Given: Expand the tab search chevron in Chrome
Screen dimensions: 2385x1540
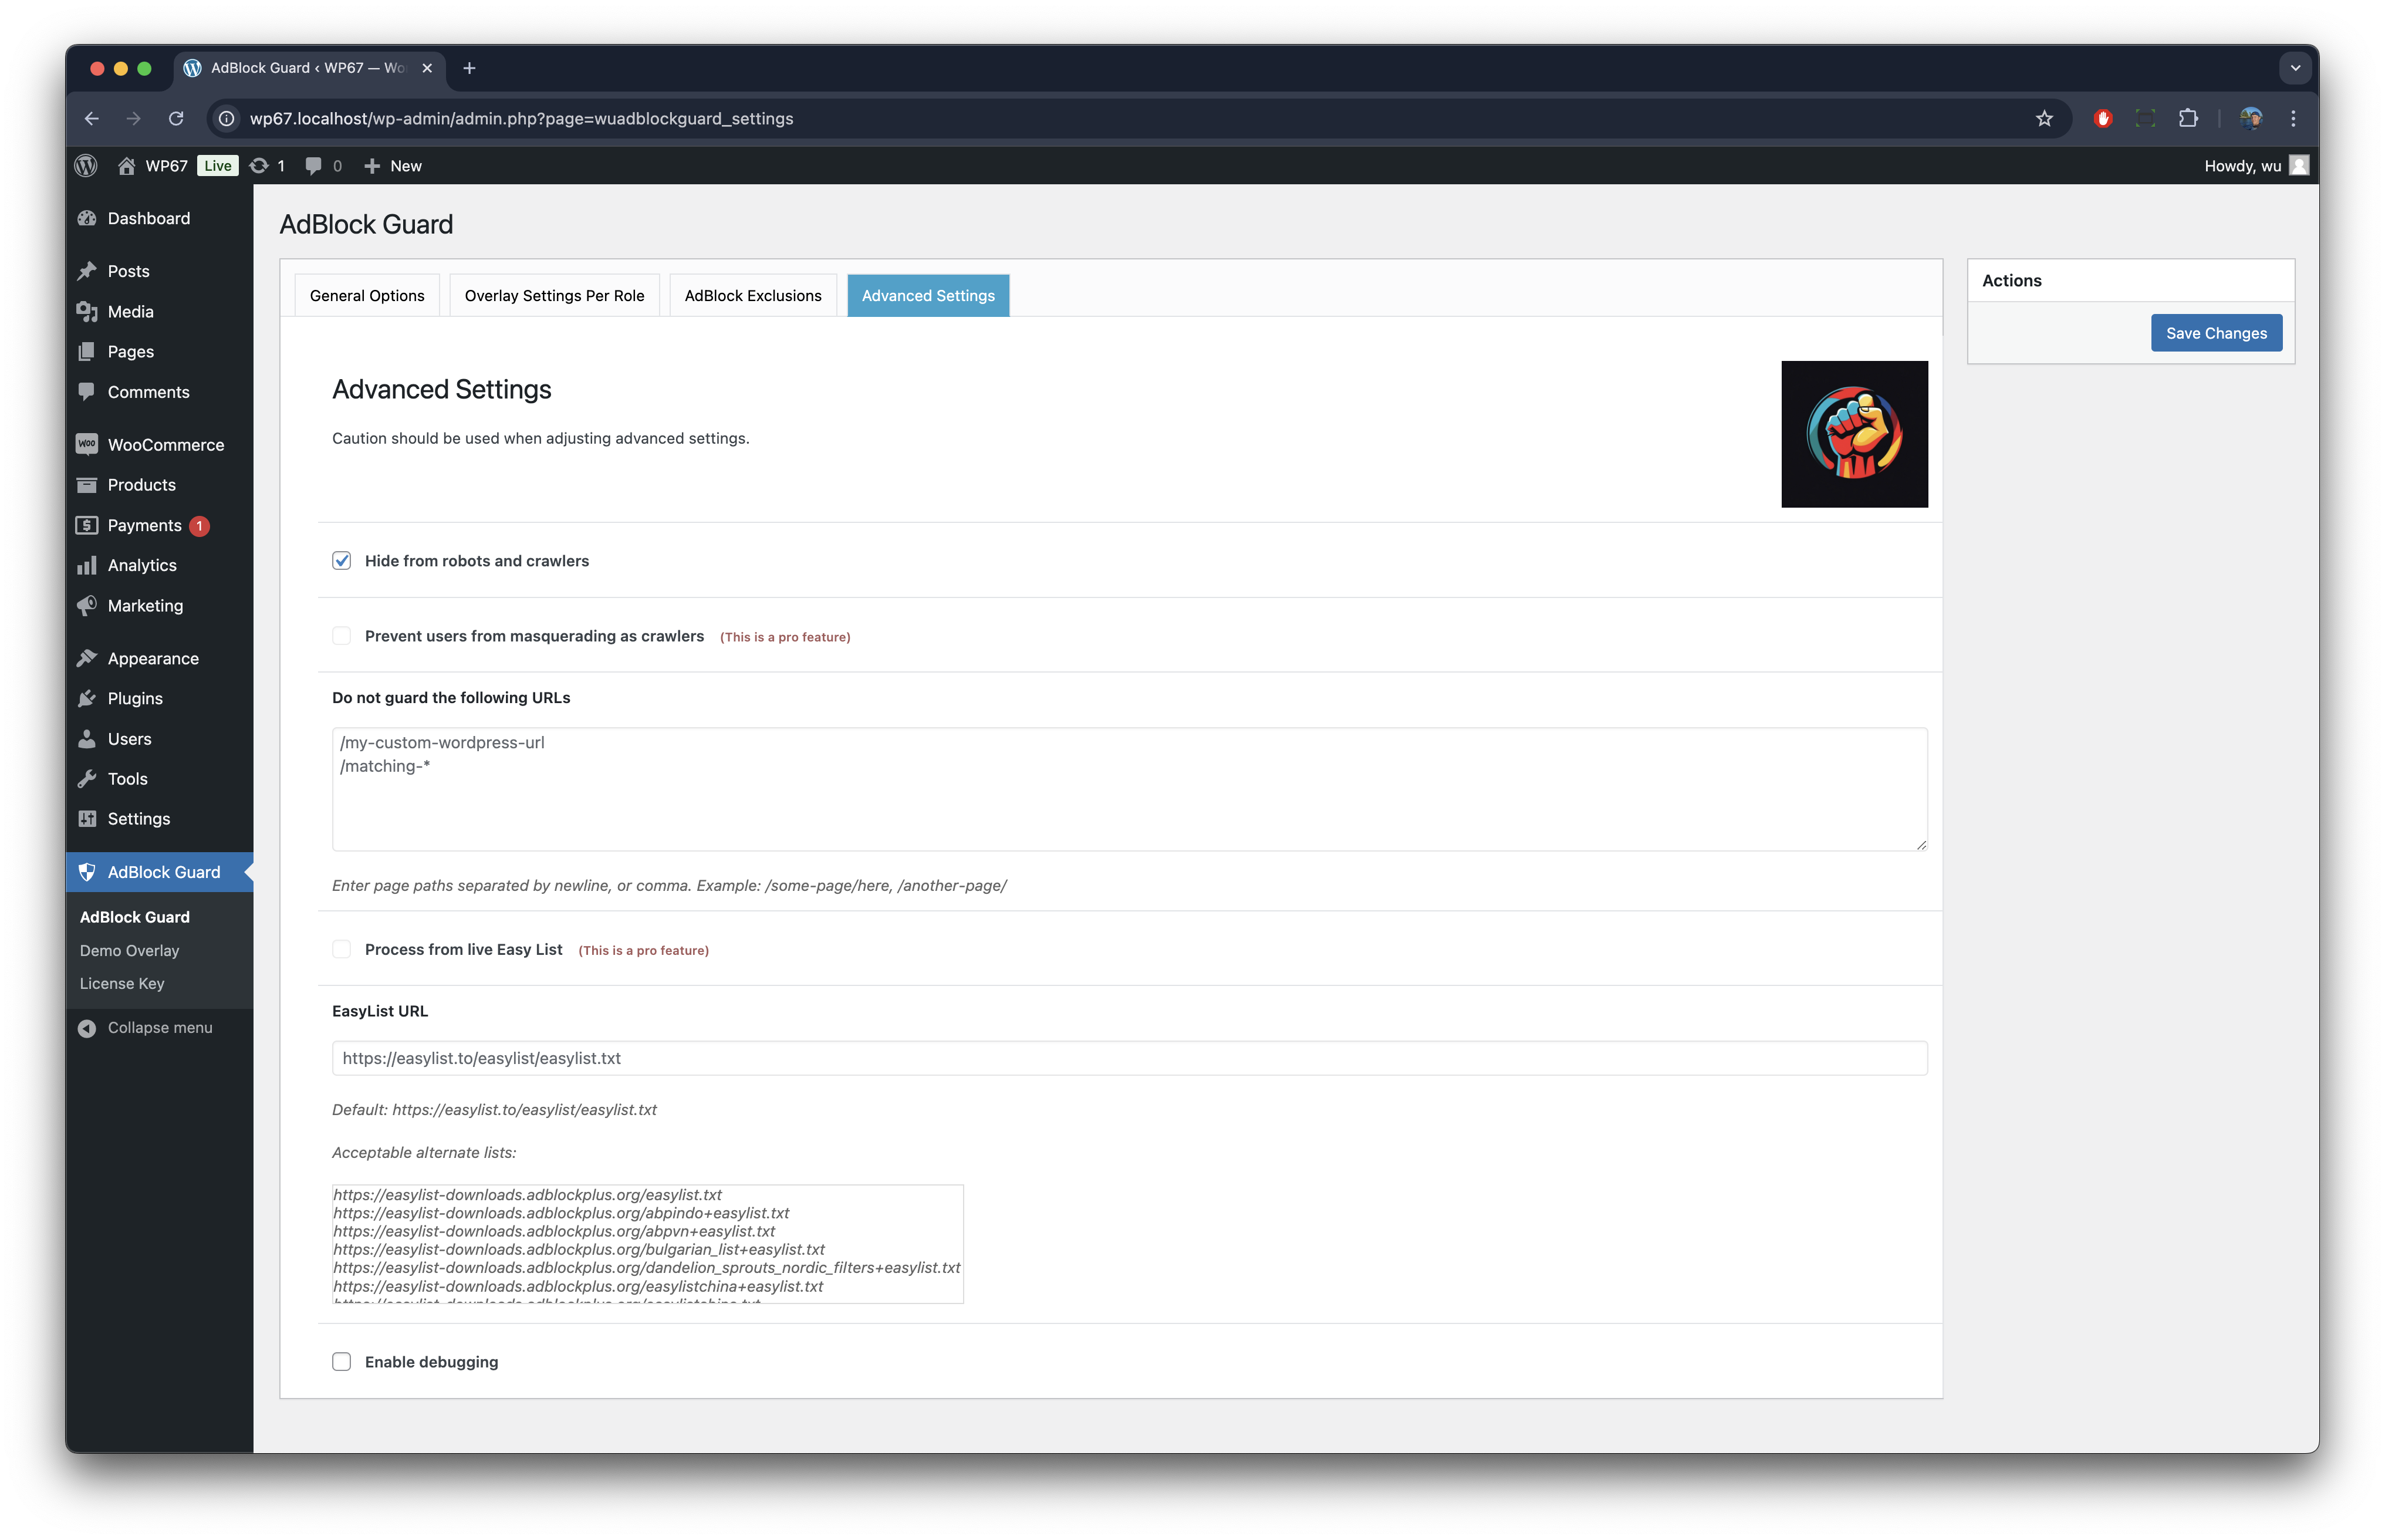Looking at the screenshot, I should click(2295, 68).
